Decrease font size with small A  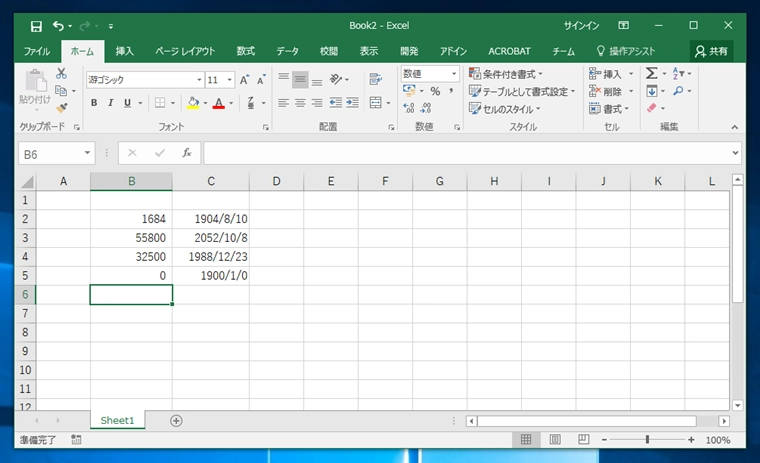(261, 80)
